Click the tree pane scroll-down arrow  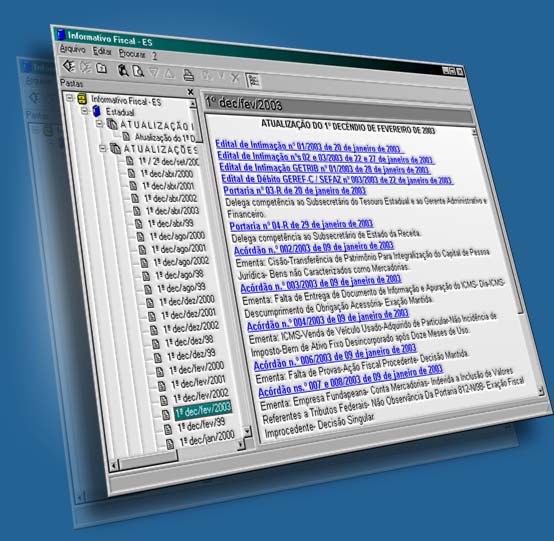(x=247, y=431)
